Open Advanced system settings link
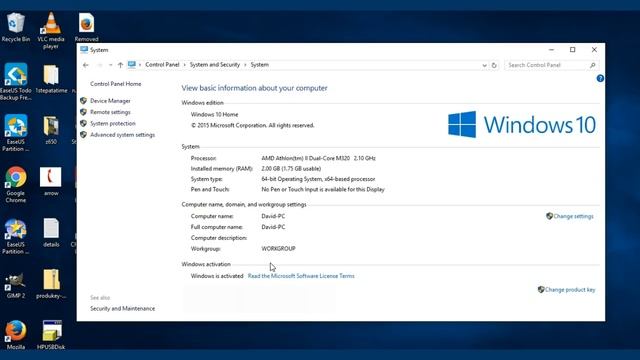Viewport: 640px width, 360px height. pos(122,135)
